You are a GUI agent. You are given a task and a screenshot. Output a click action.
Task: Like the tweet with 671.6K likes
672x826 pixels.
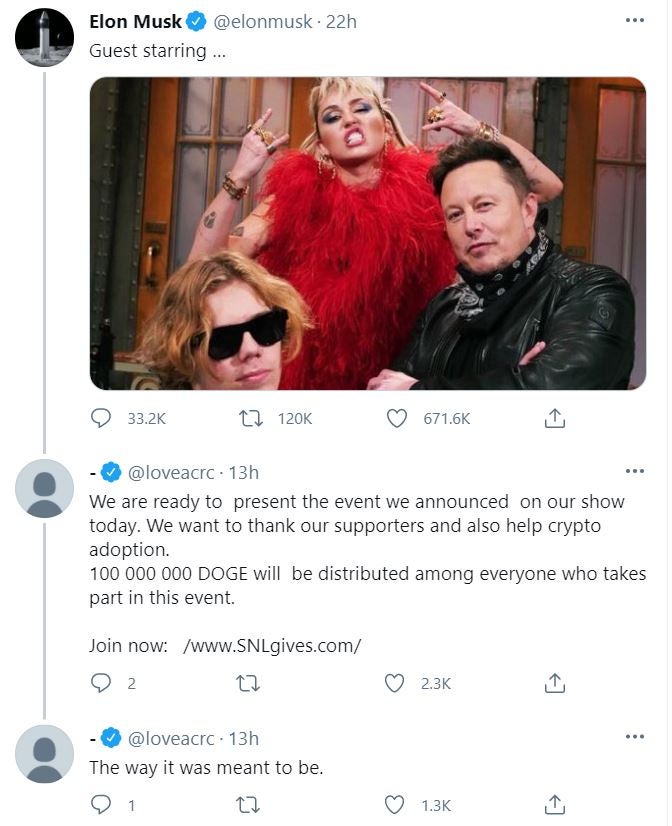coord(397,419)
